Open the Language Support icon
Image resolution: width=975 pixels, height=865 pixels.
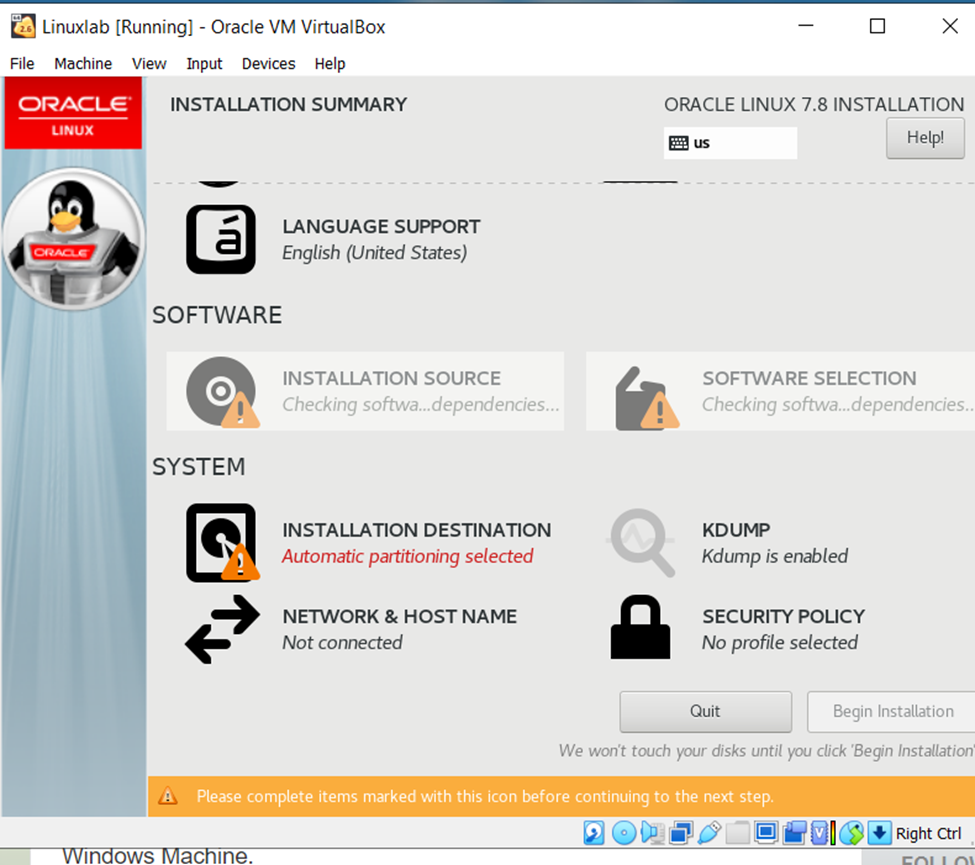[221, 239]
